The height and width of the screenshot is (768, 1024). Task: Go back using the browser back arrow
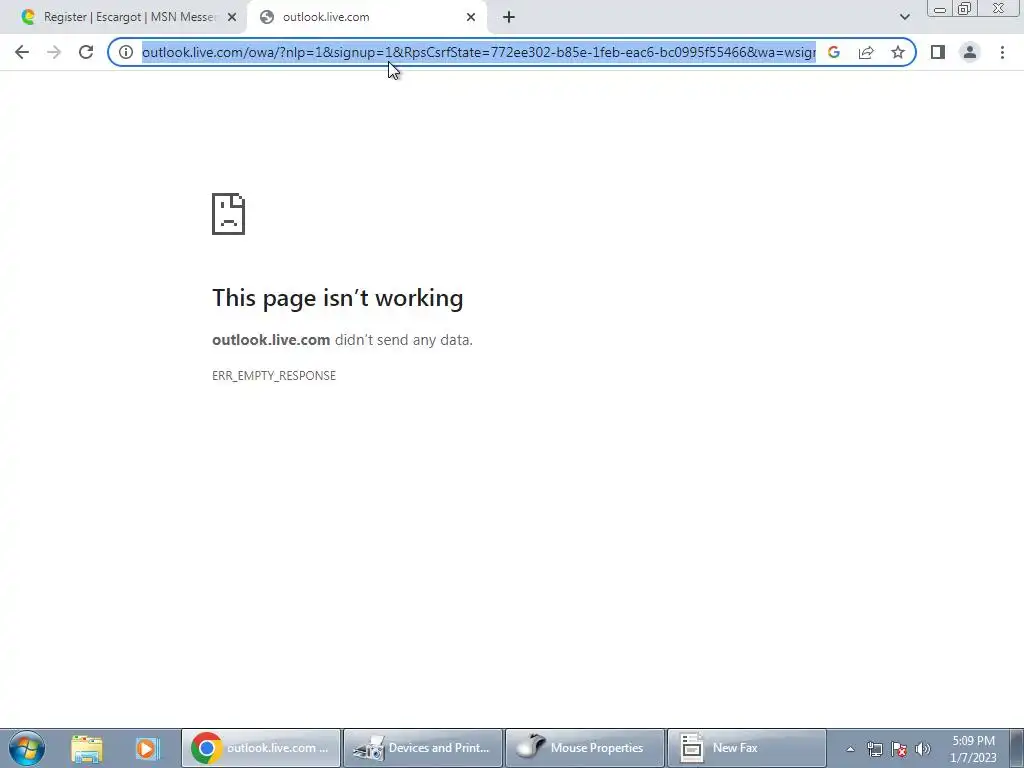(x=22, y=52)
